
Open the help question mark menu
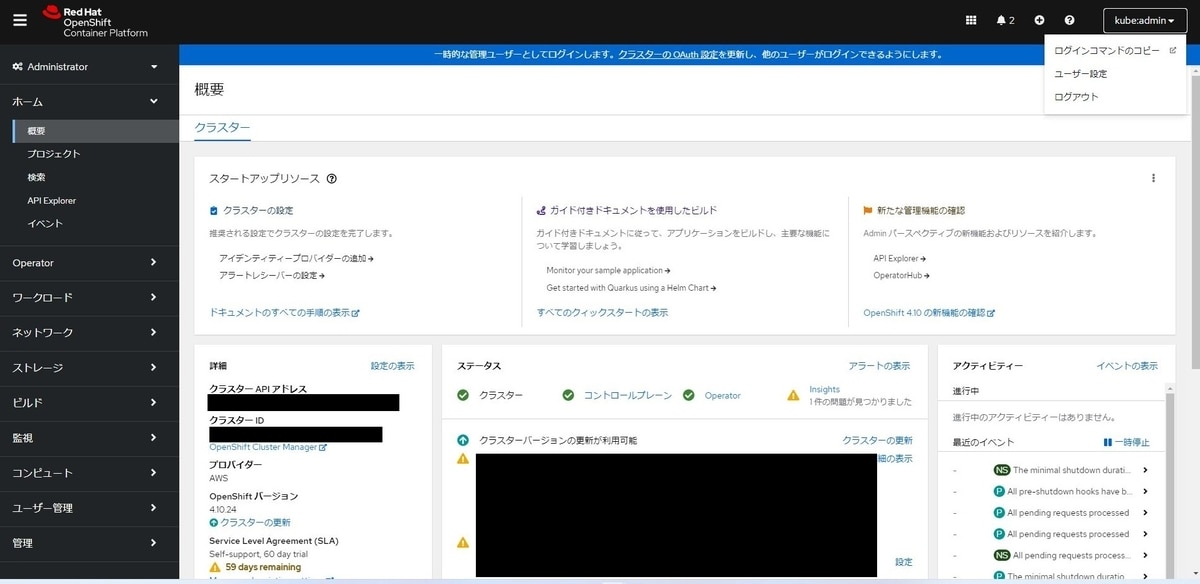coord(1069,20)
